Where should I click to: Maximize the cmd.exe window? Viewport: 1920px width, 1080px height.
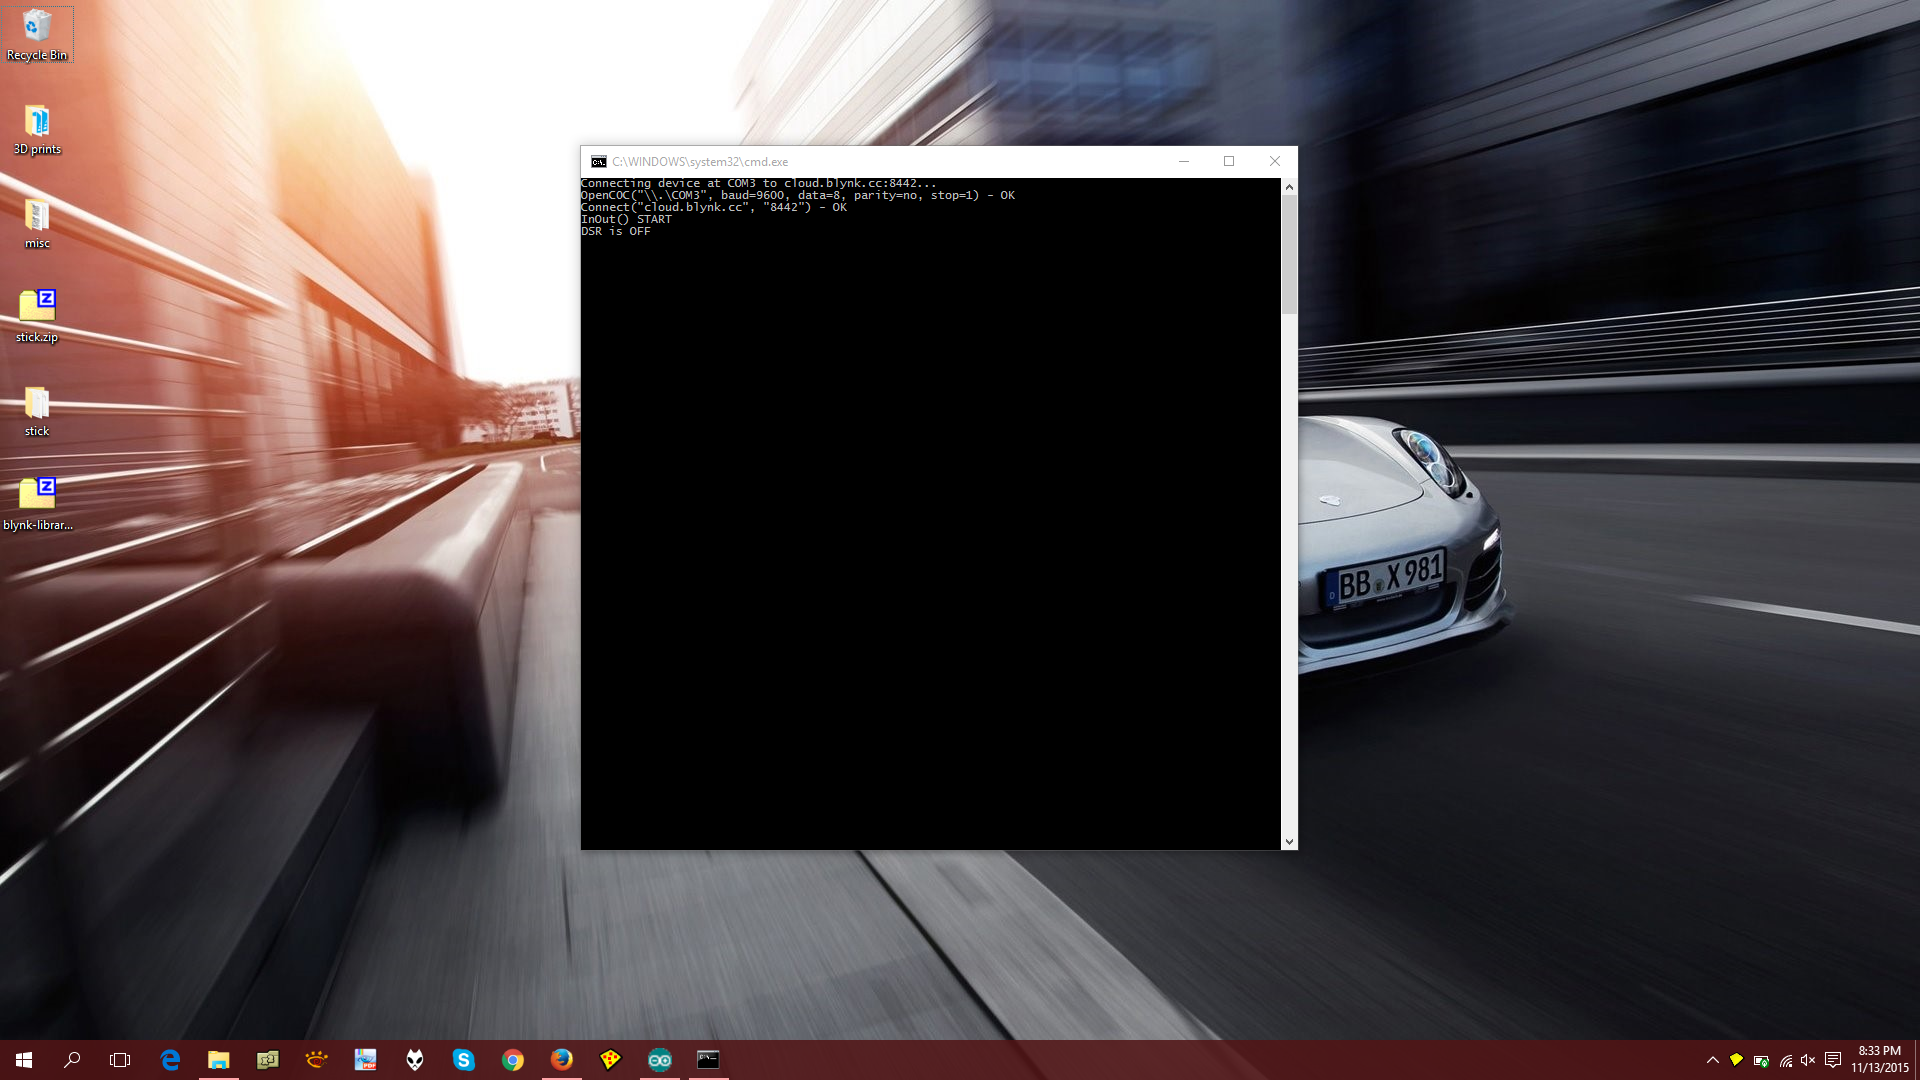(1229, 161)
